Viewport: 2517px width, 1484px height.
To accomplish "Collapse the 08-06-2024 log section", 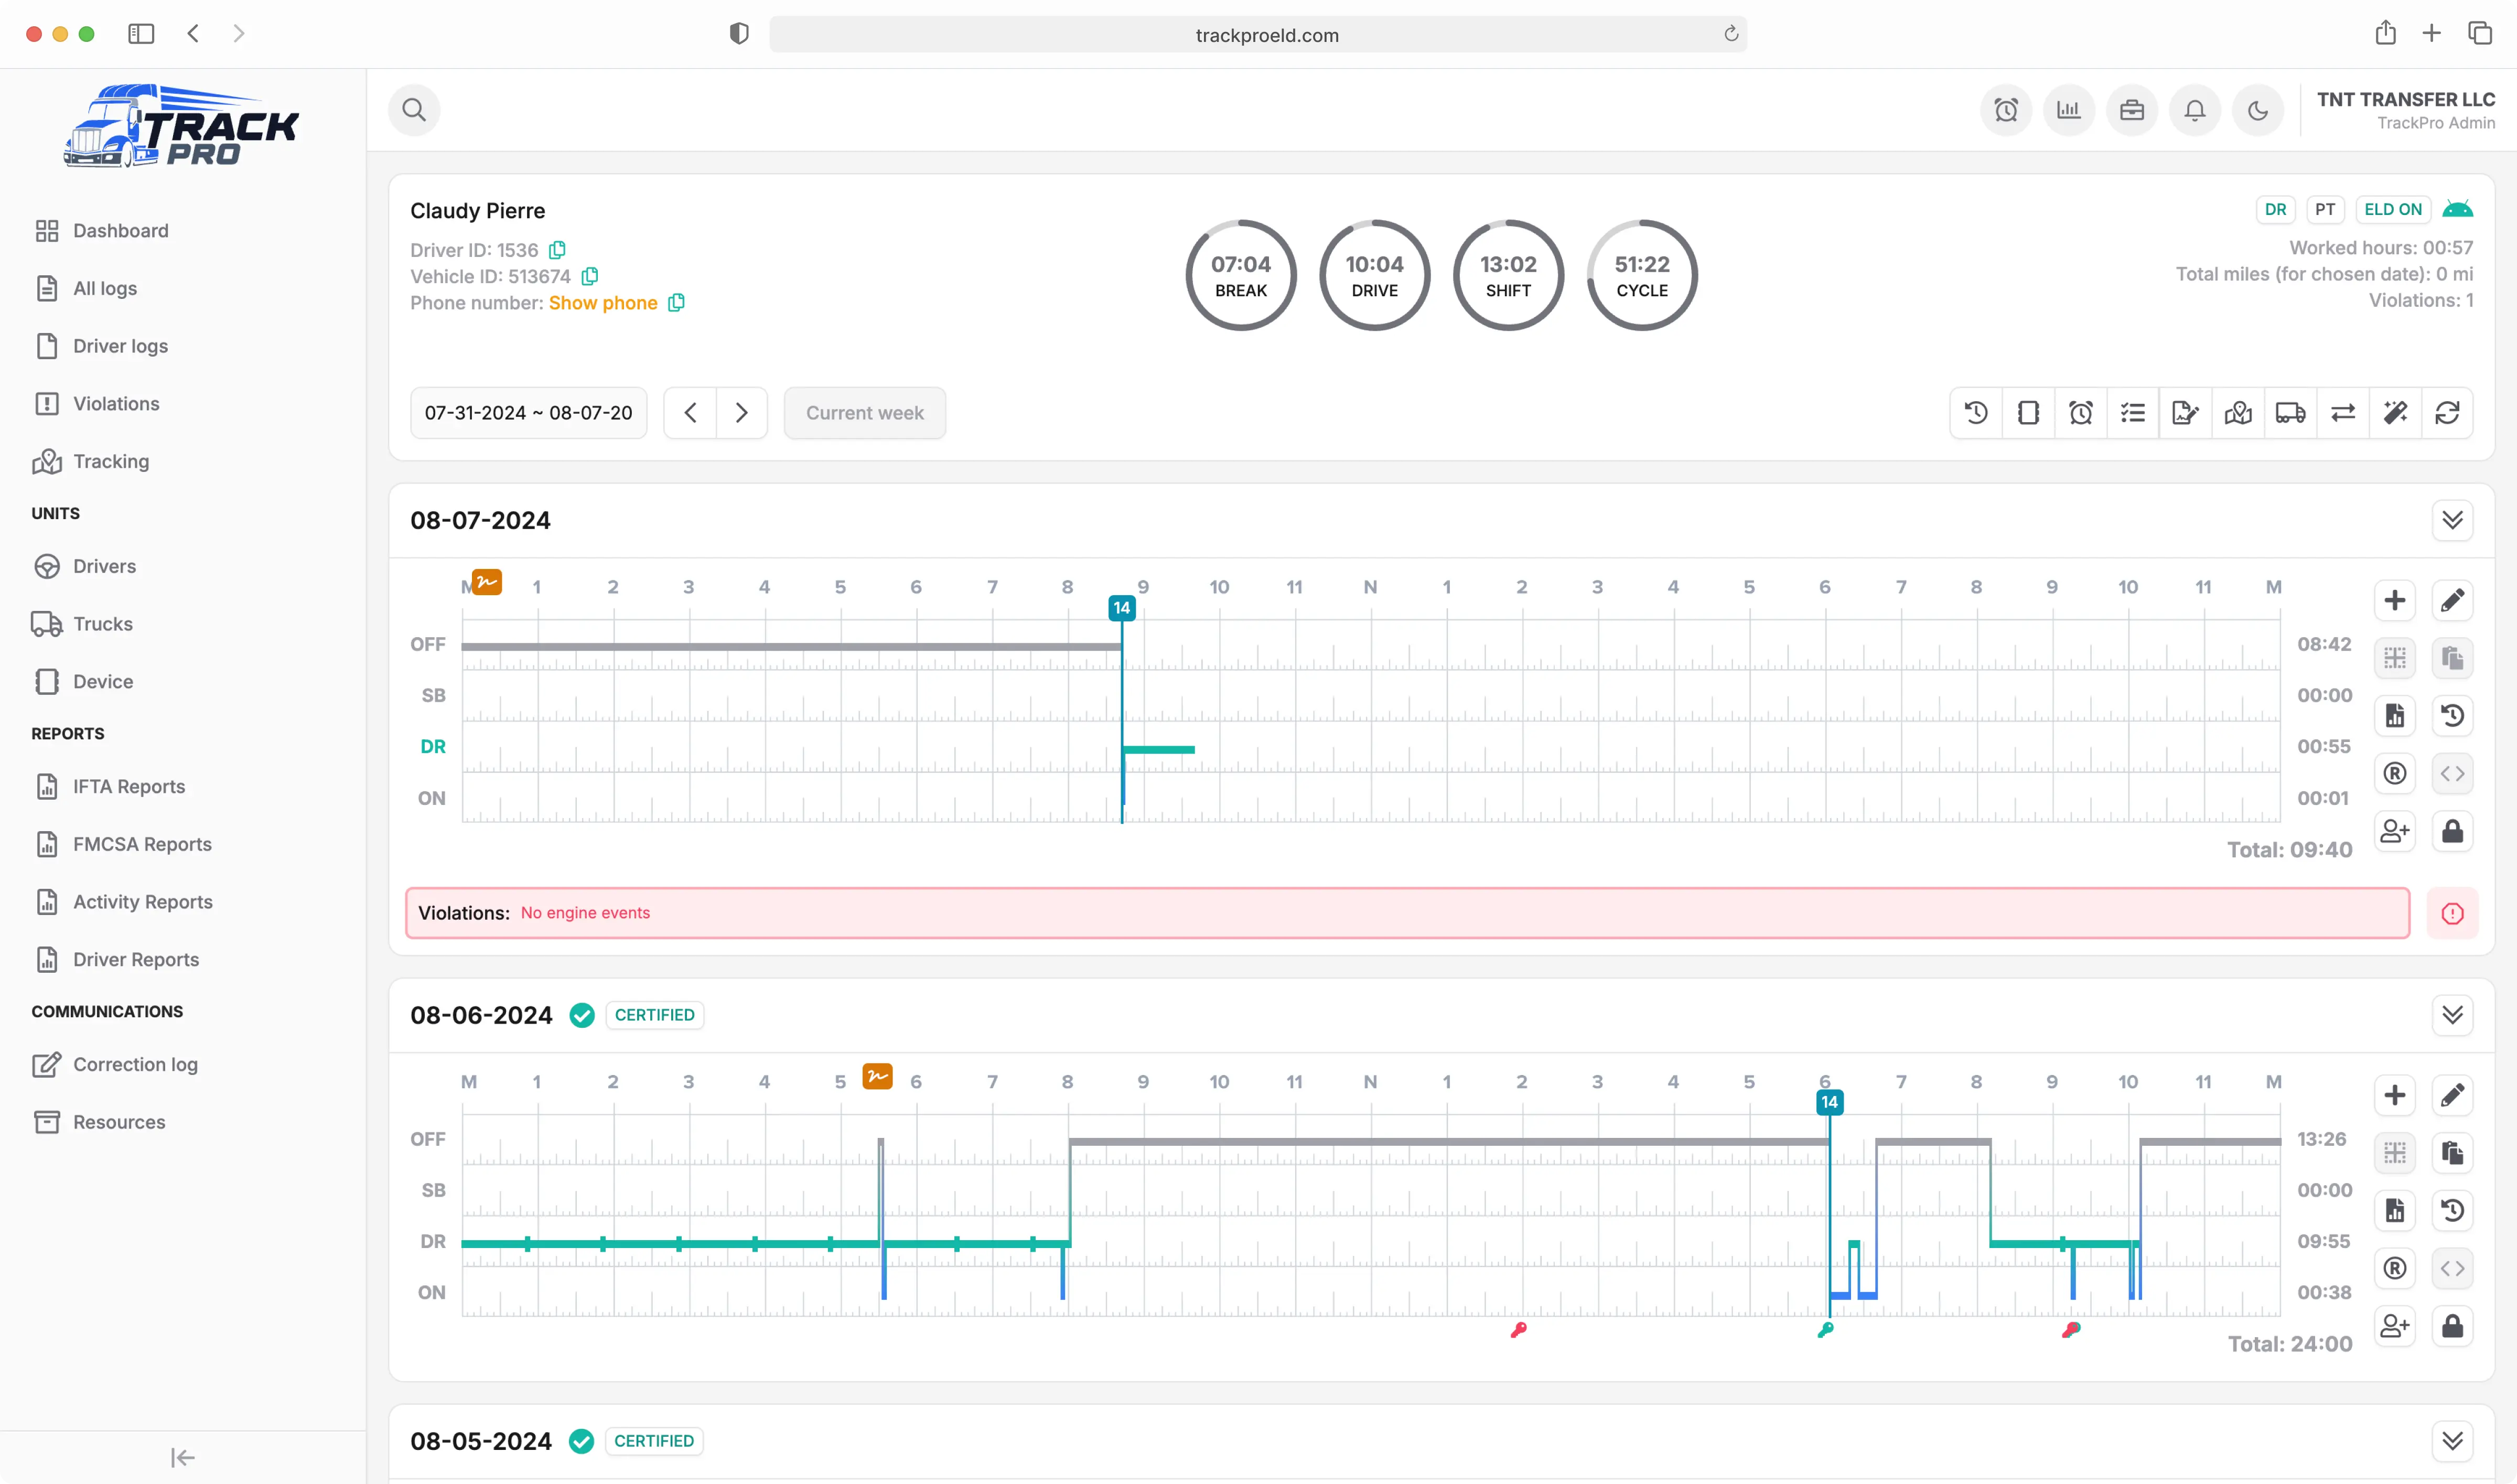I will tap(2452, 1015).
